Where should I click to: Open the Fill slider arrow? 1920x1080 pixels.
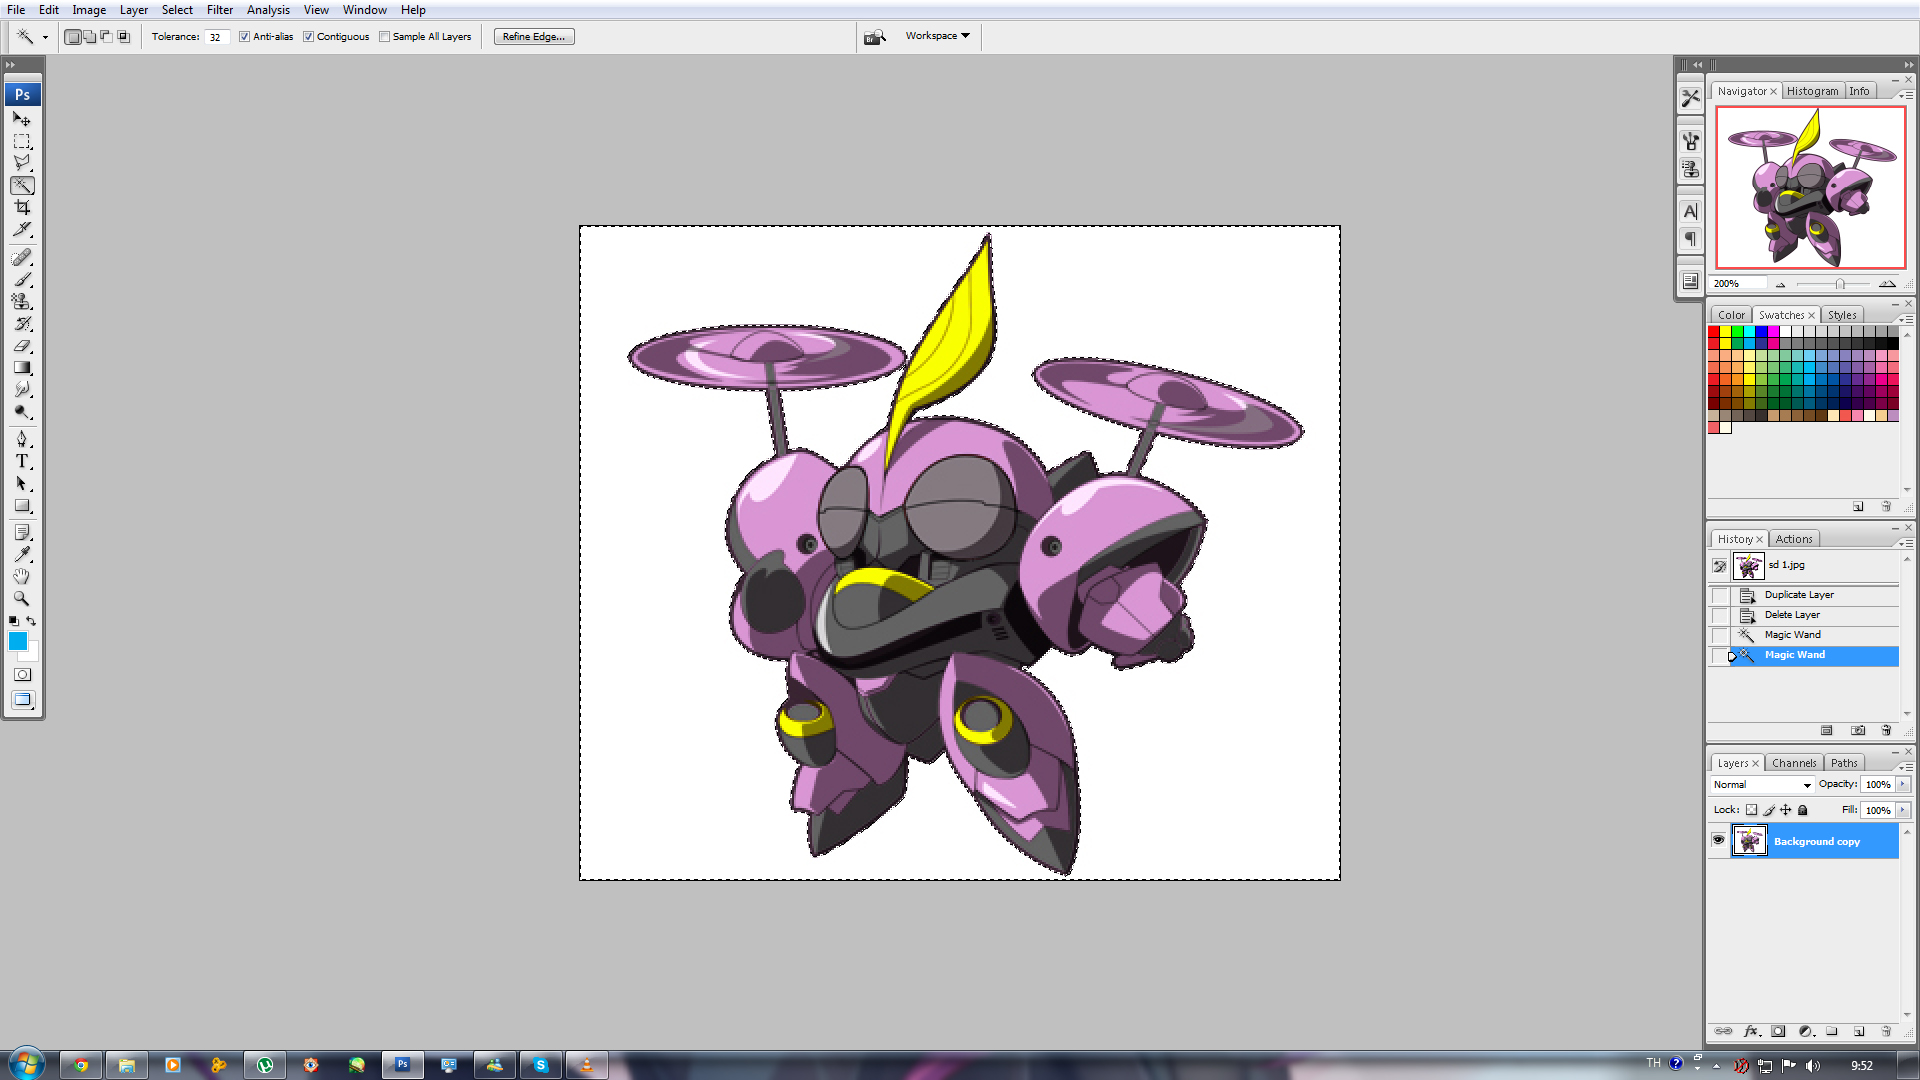[x=1903, y=811]
